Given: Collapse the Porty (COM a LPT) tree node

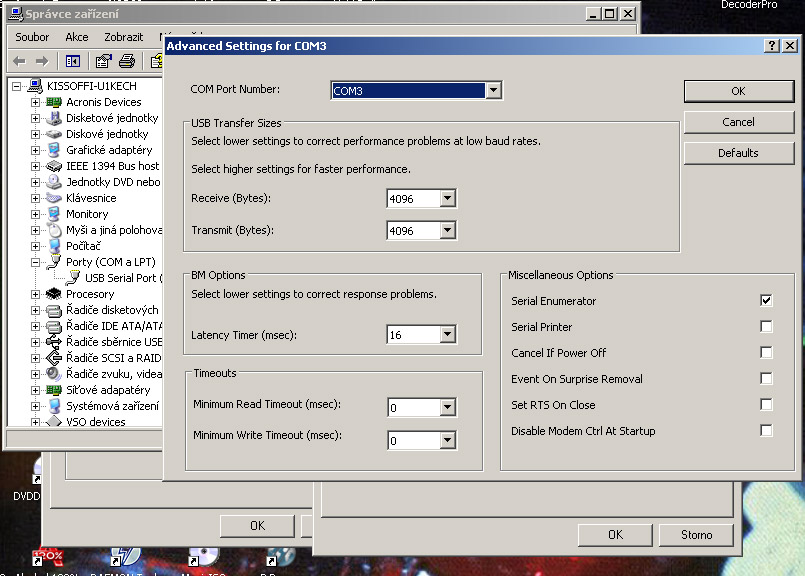Looking at the screenshot, I should [x=36, y=262].
